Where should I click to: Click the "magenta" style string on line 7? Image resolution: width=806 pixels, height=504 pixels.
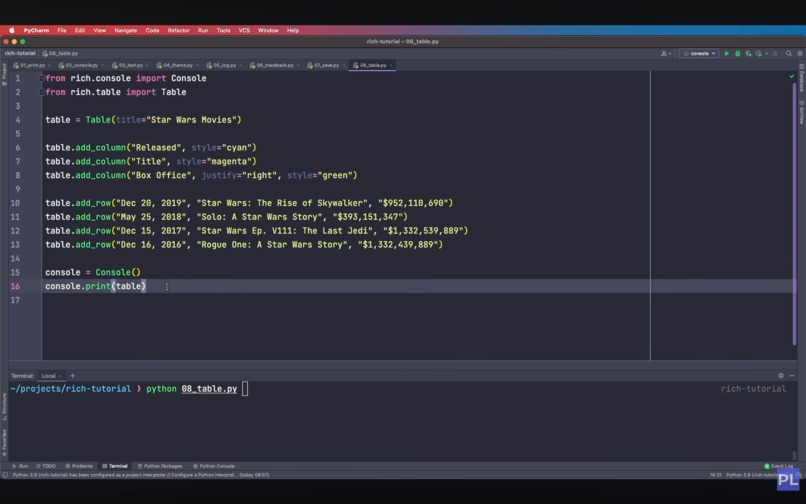click(229, 161)
